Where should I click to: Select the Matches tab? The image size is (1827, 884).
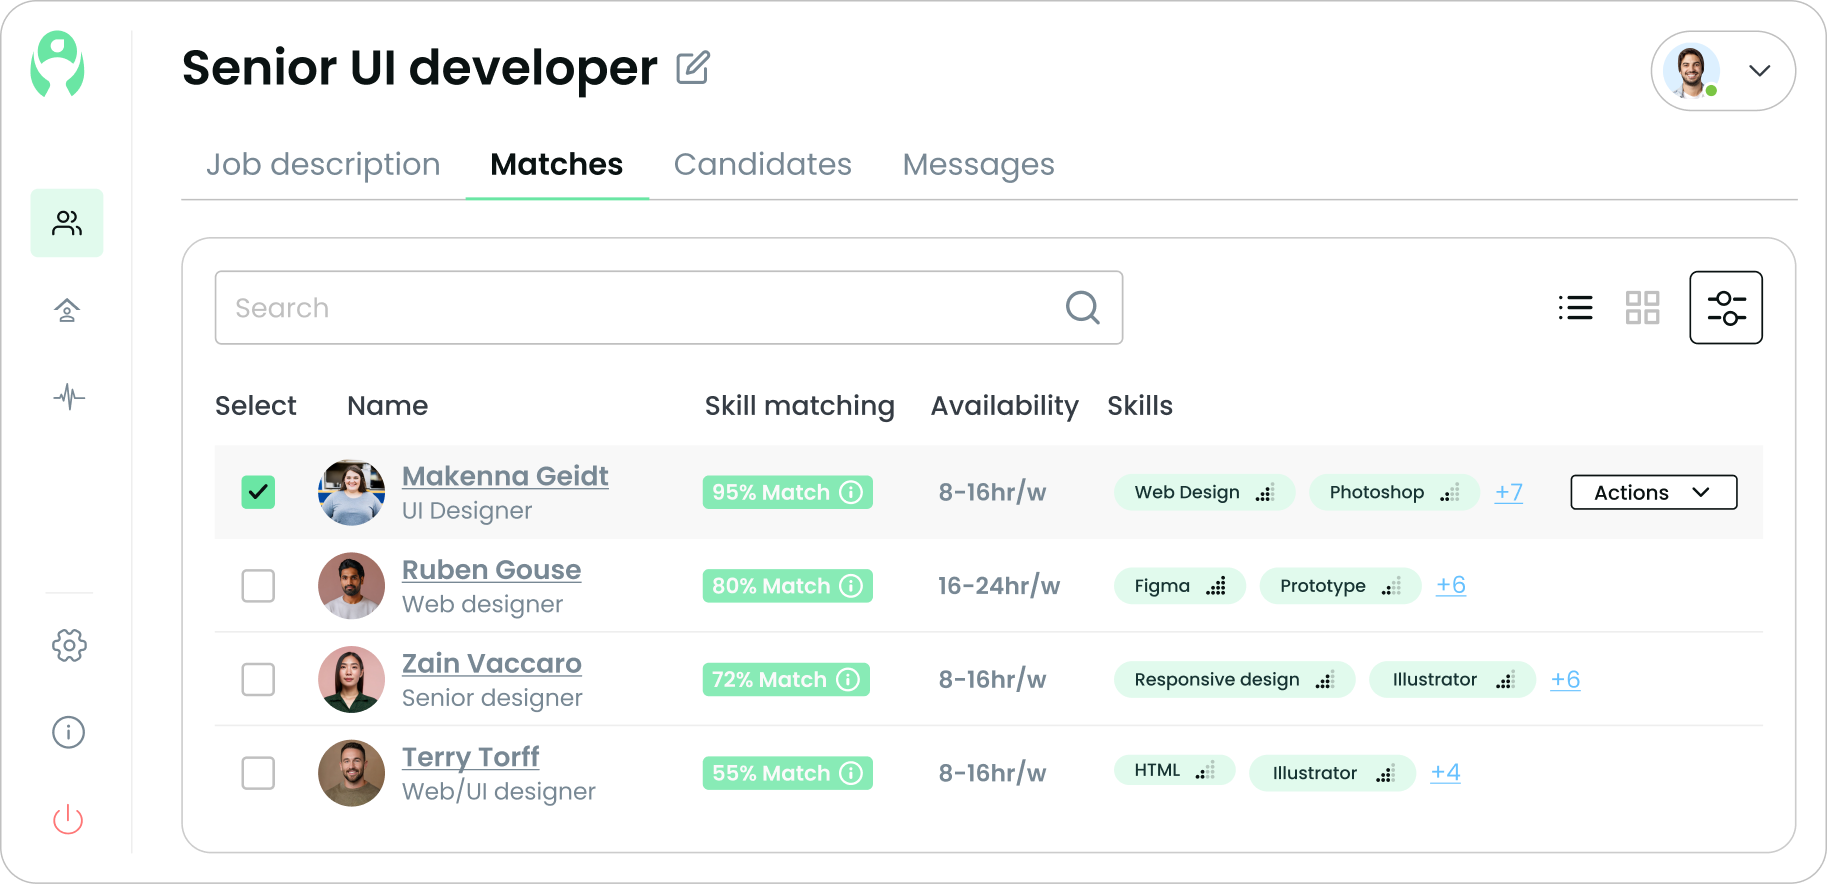tap(557, 164)
